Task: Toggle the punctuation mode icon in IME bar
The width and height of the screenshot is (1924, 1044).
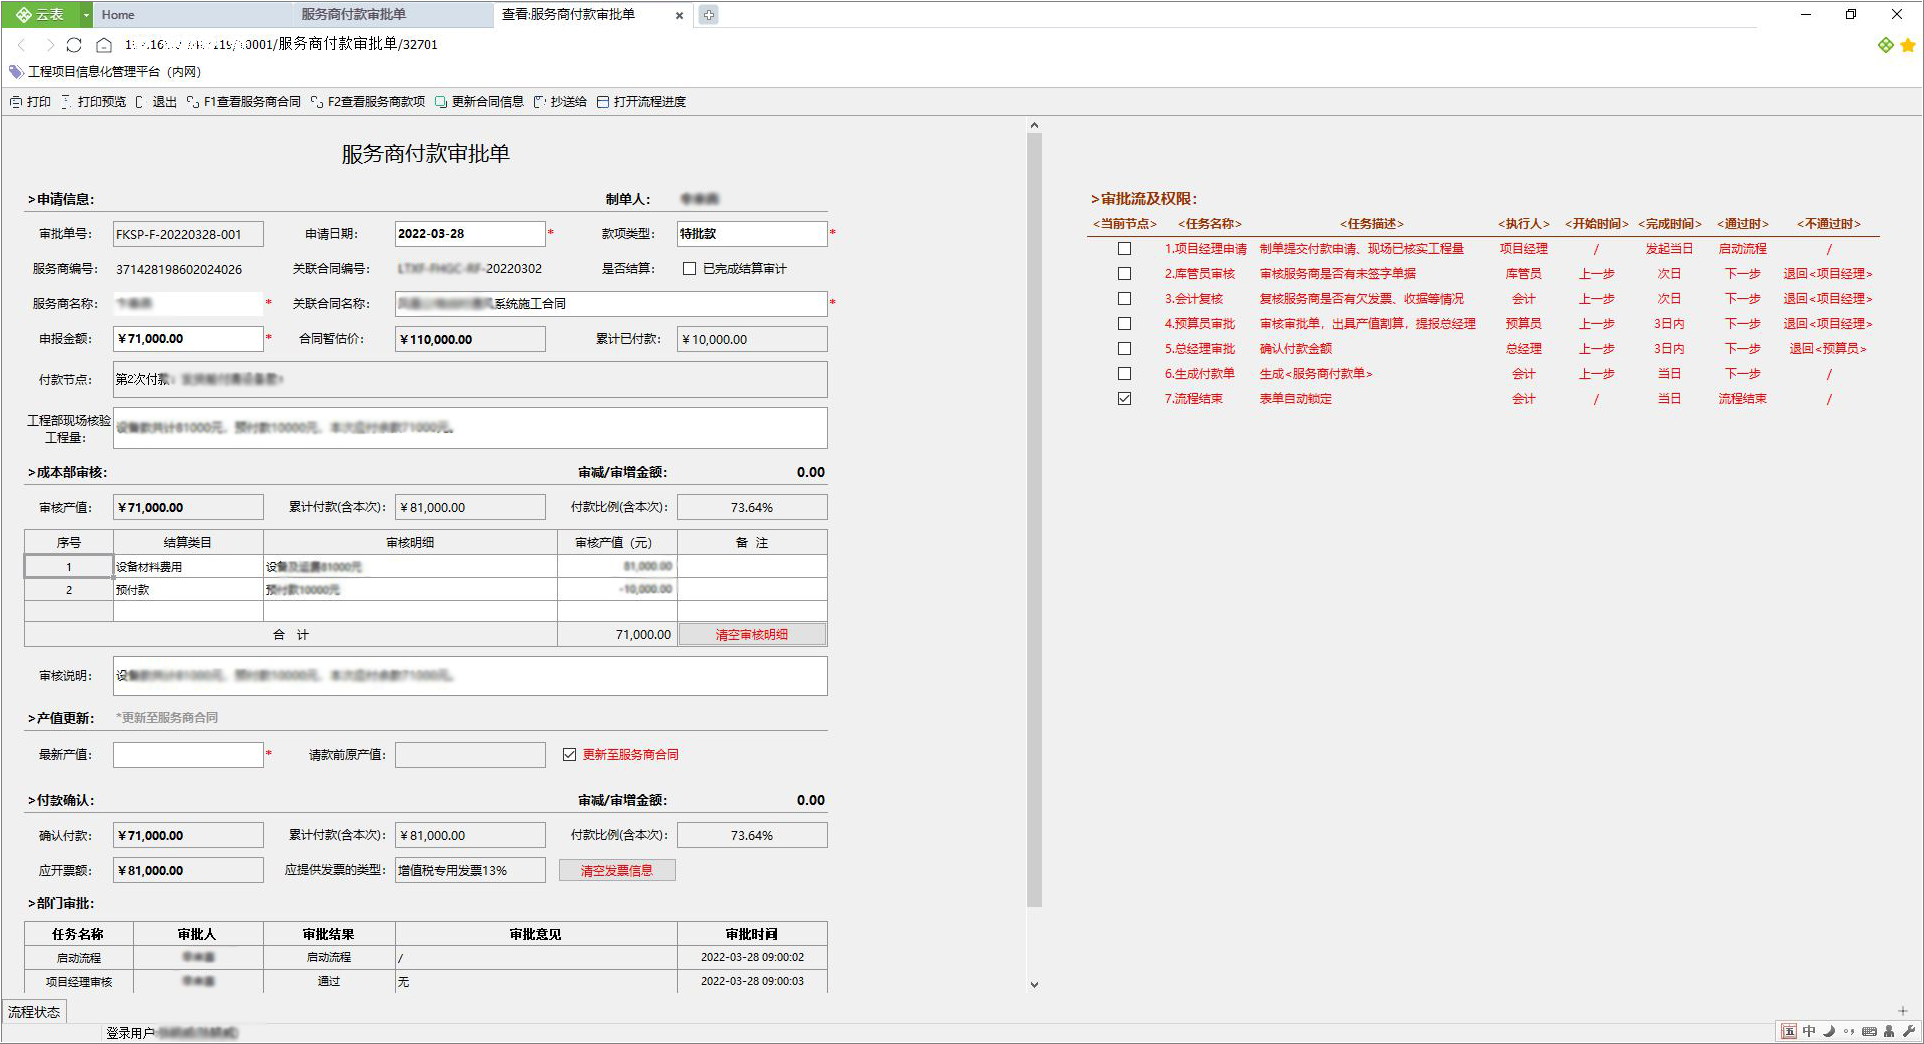Action: coord(1848,1032)
